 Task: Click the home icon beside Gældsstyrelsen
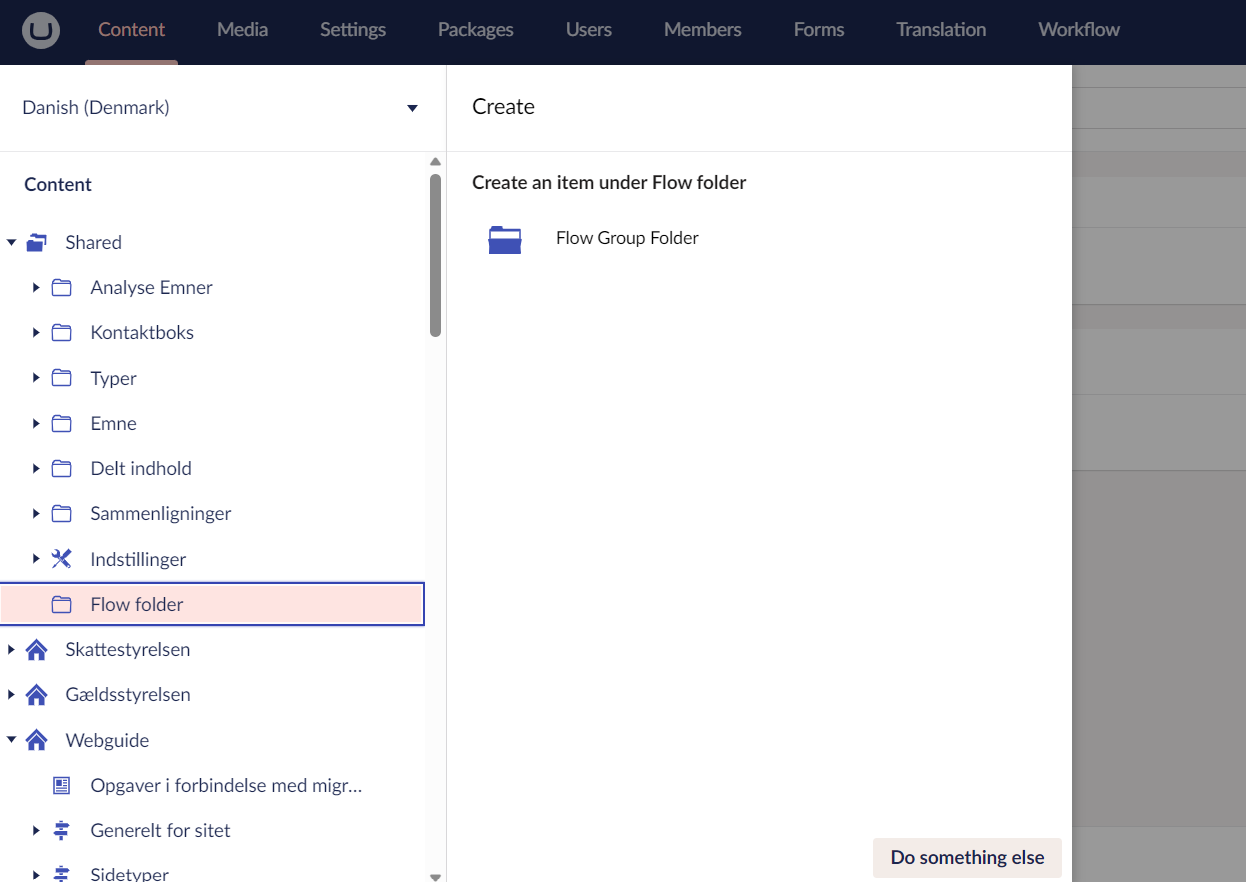[x=36, y=694]
